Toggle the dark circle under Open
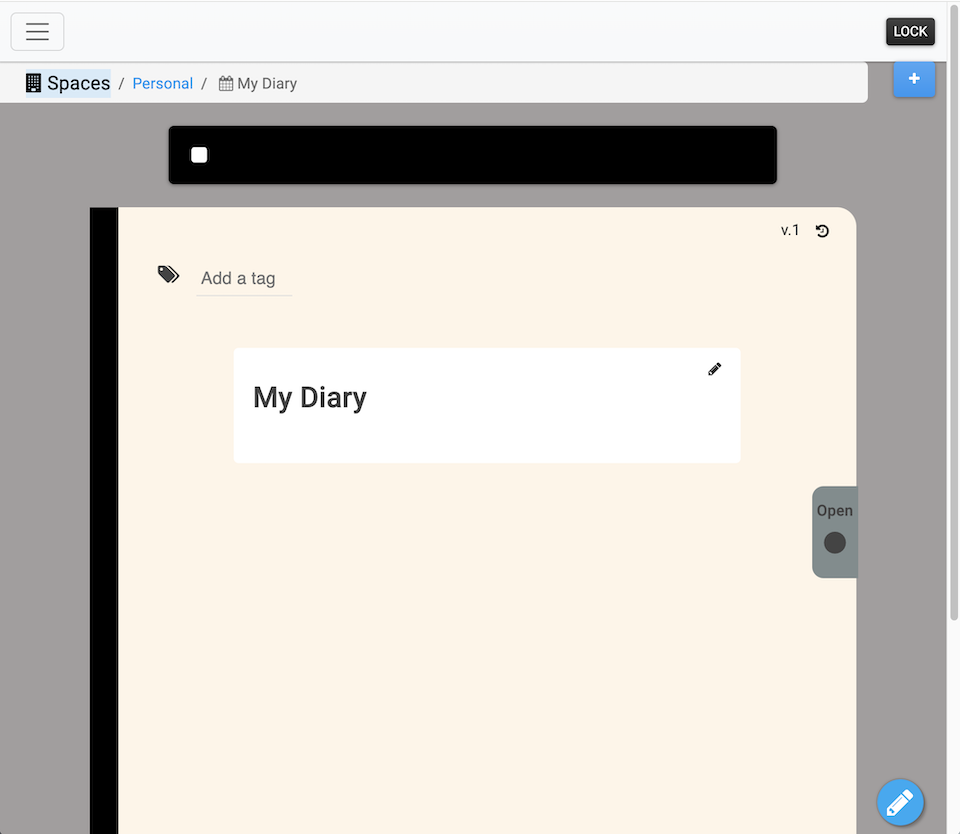Screen dimensions: 960x834 pos(834,543)
